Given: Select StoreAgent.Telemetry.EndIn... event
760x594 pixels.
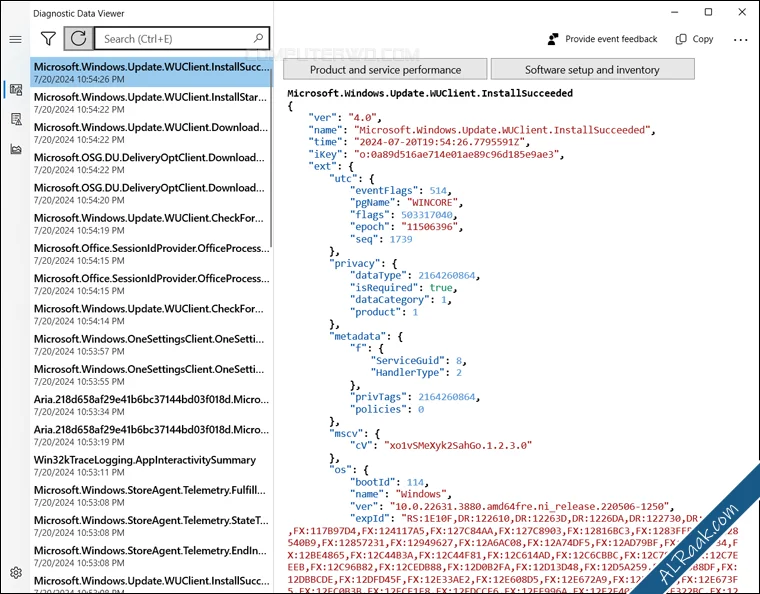Looking at the screenshot, I should (x=150, y=556).
